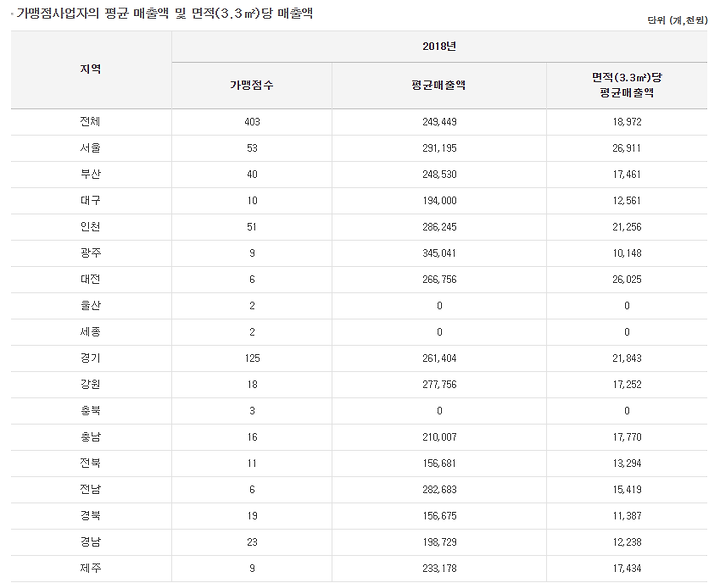Click the average sales value 266,756
This screenshot has width=720, height=583.
[x=439, y=279]
